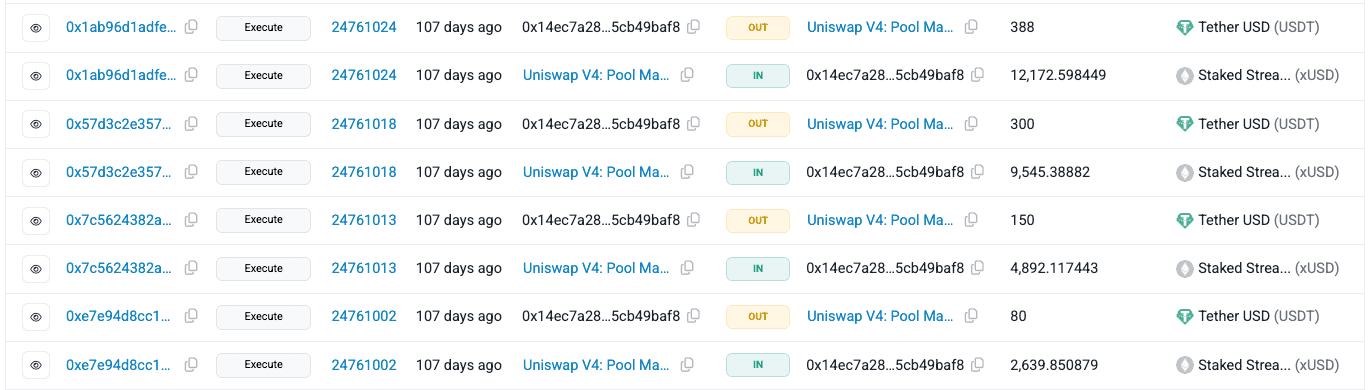Open hash 0x57d3c2e357 in the 300 USDT row
1369x390 pixels.
tap(121, 124)
